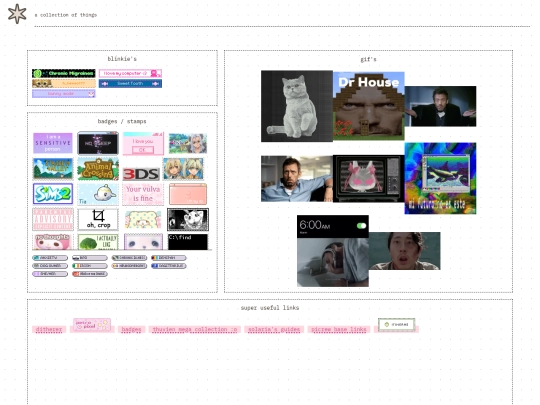The width and height of the screenshot is (540, 405).
Task: Click the polka-dot bear stamp
Action: tap(143, 220)
